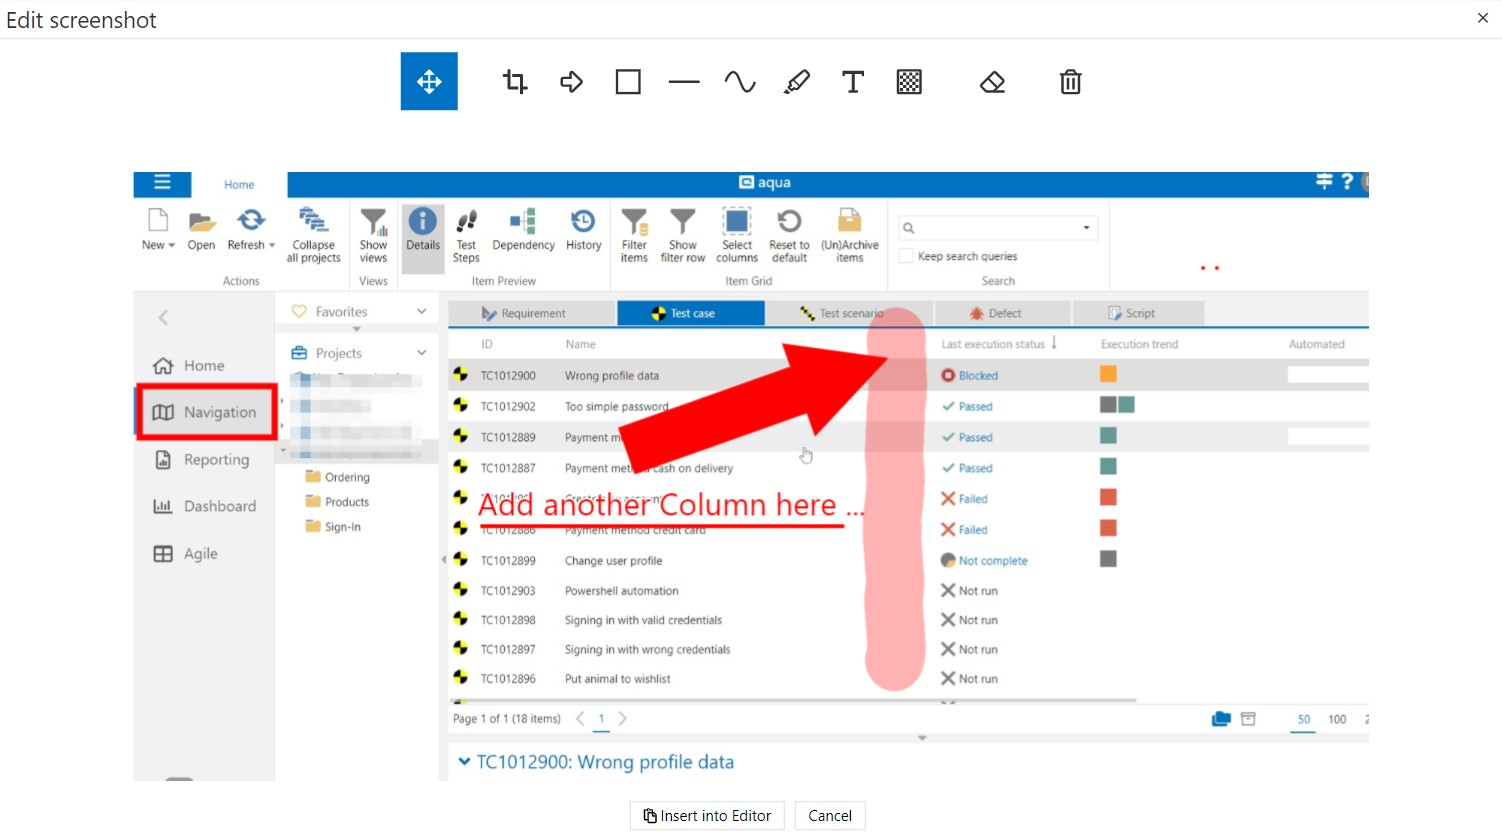
Task: Toggle Keep search queries checkbox
Action: coord(906,256)
